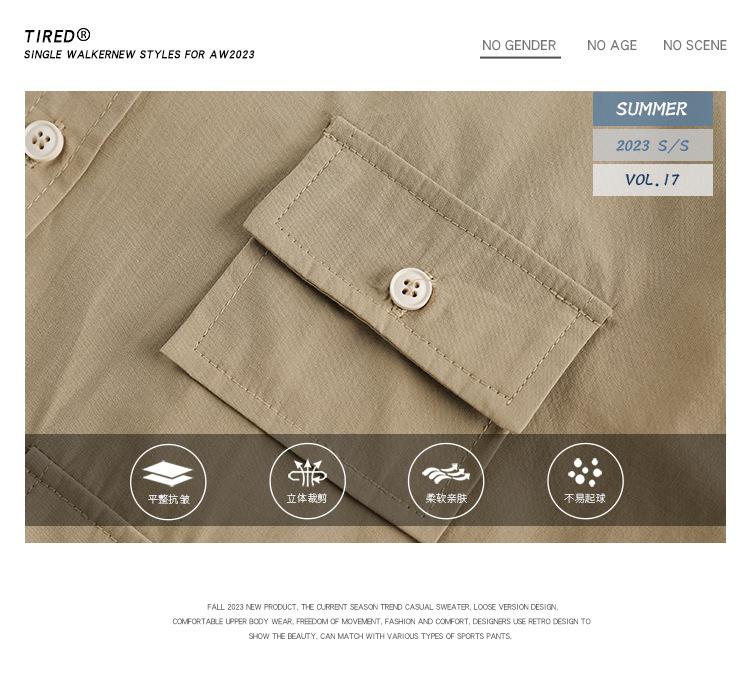The height and width of the screenshot is (677, 750).
Task: Click the 柔软亲肤 caption text
Action: coord(446,499)
